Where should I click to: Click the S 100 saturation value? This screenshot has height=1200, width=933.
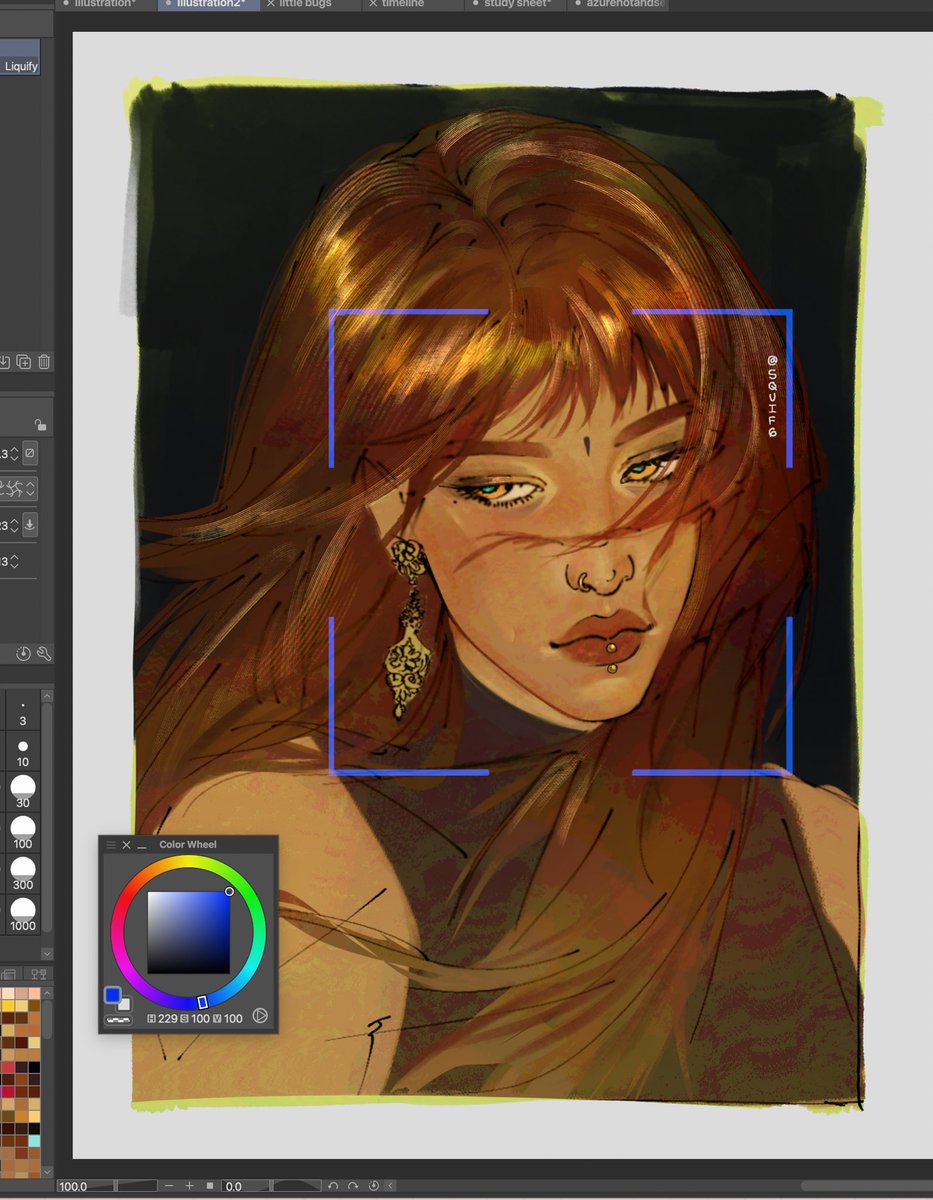pyautogui.click(x=193, y=1018)
